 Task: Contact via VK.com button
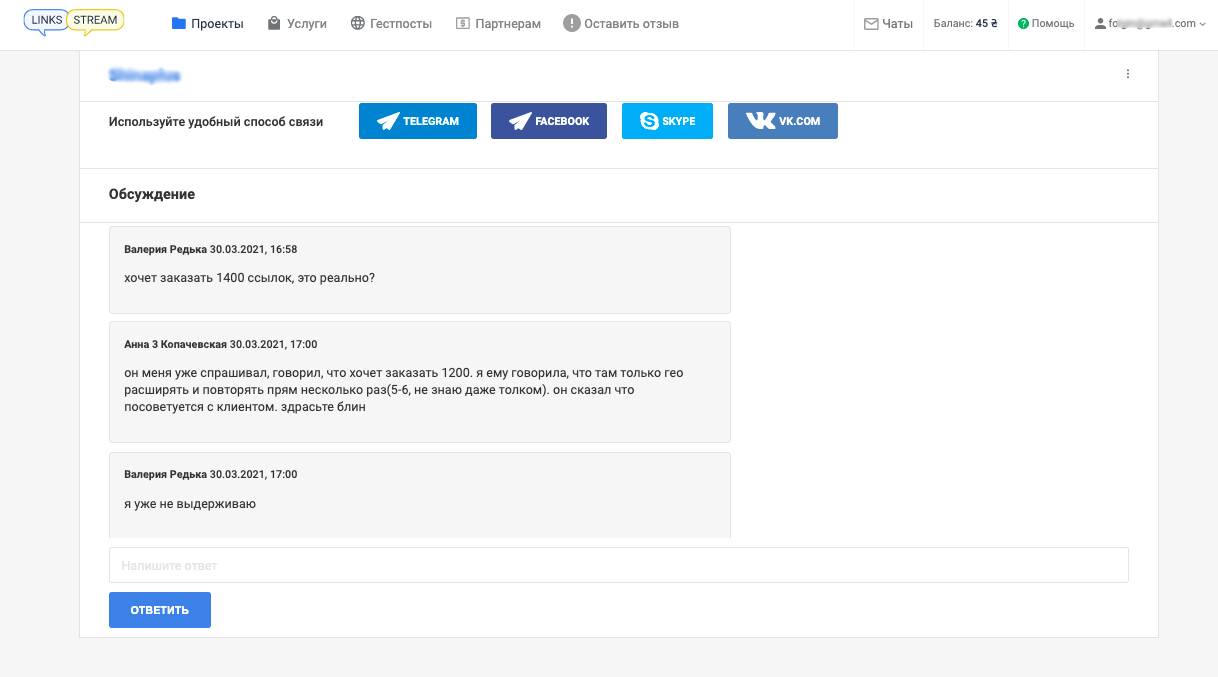[x=782, y=121]
